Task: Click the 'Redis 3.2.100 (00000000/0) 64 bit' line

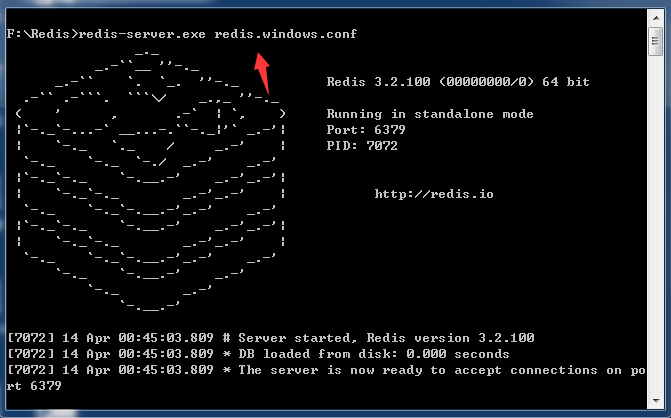Action: tap(458, 82)
